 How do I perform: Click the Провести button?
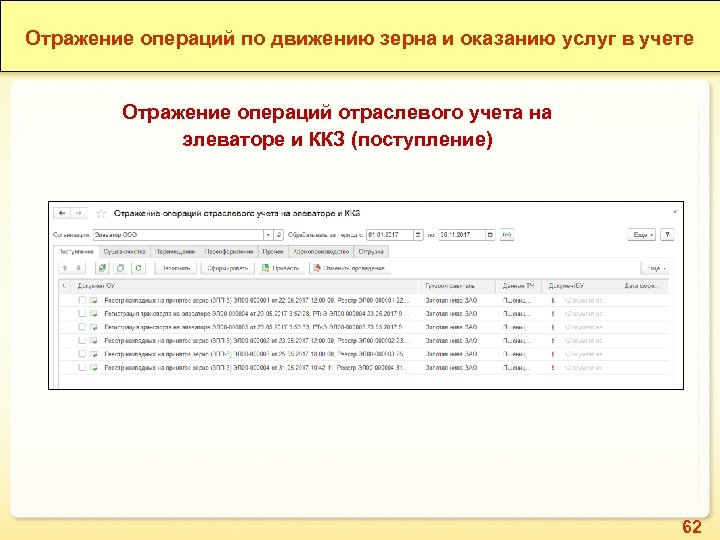[281, 268]
